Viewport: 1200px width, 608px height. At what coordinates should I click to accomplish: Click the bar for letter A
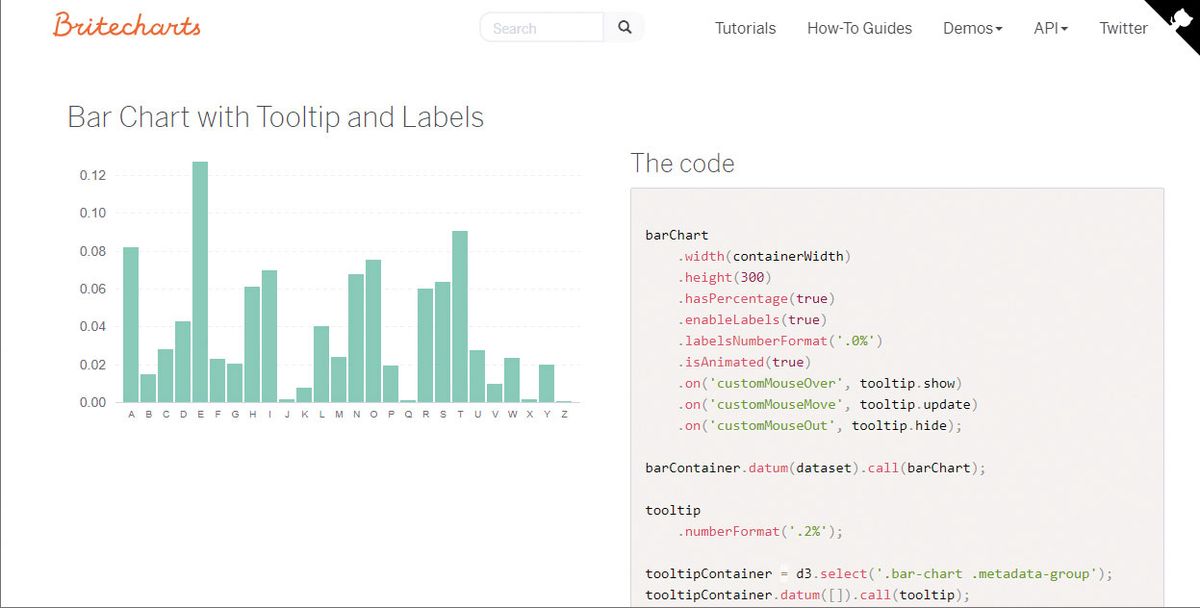coord(131,325)
